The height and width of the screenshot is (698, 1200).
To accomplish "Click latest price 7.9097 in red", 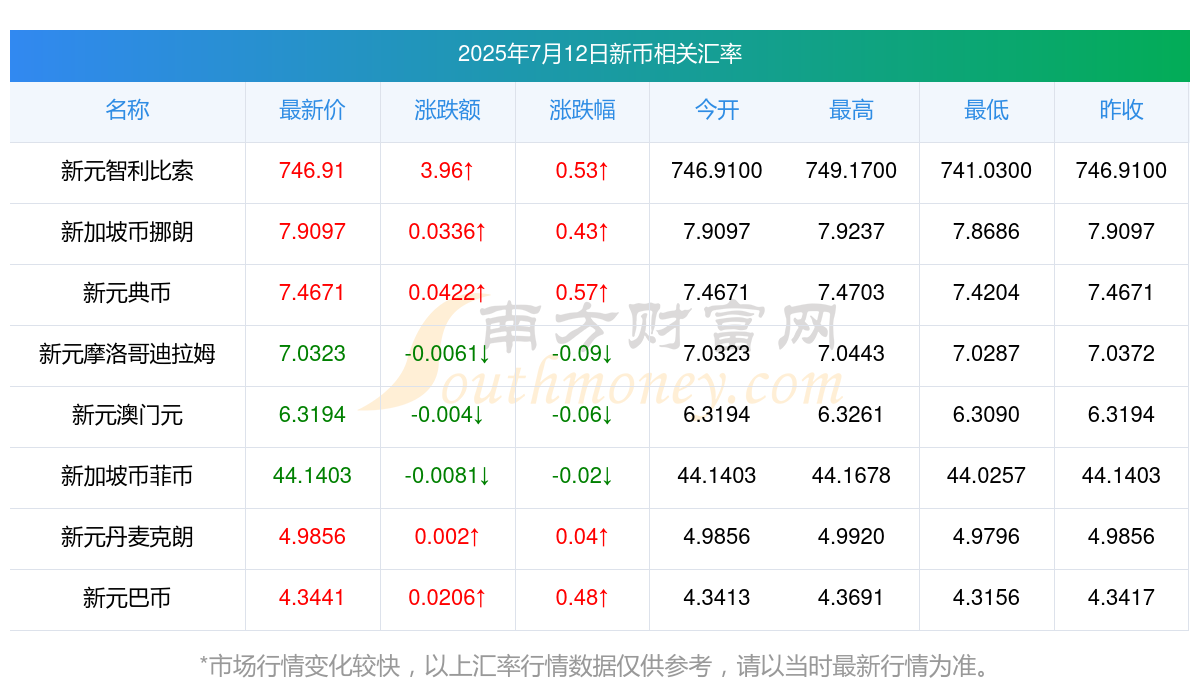I will (312, 232).
